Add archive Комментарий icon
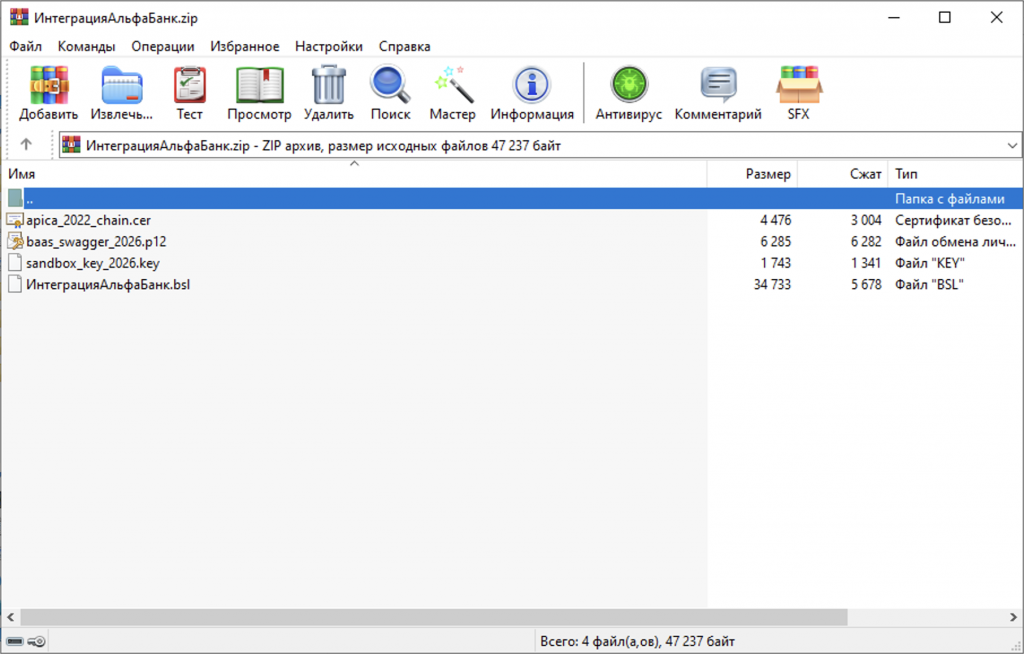Viewport: 1024px width, 654px height. [718, 85]
